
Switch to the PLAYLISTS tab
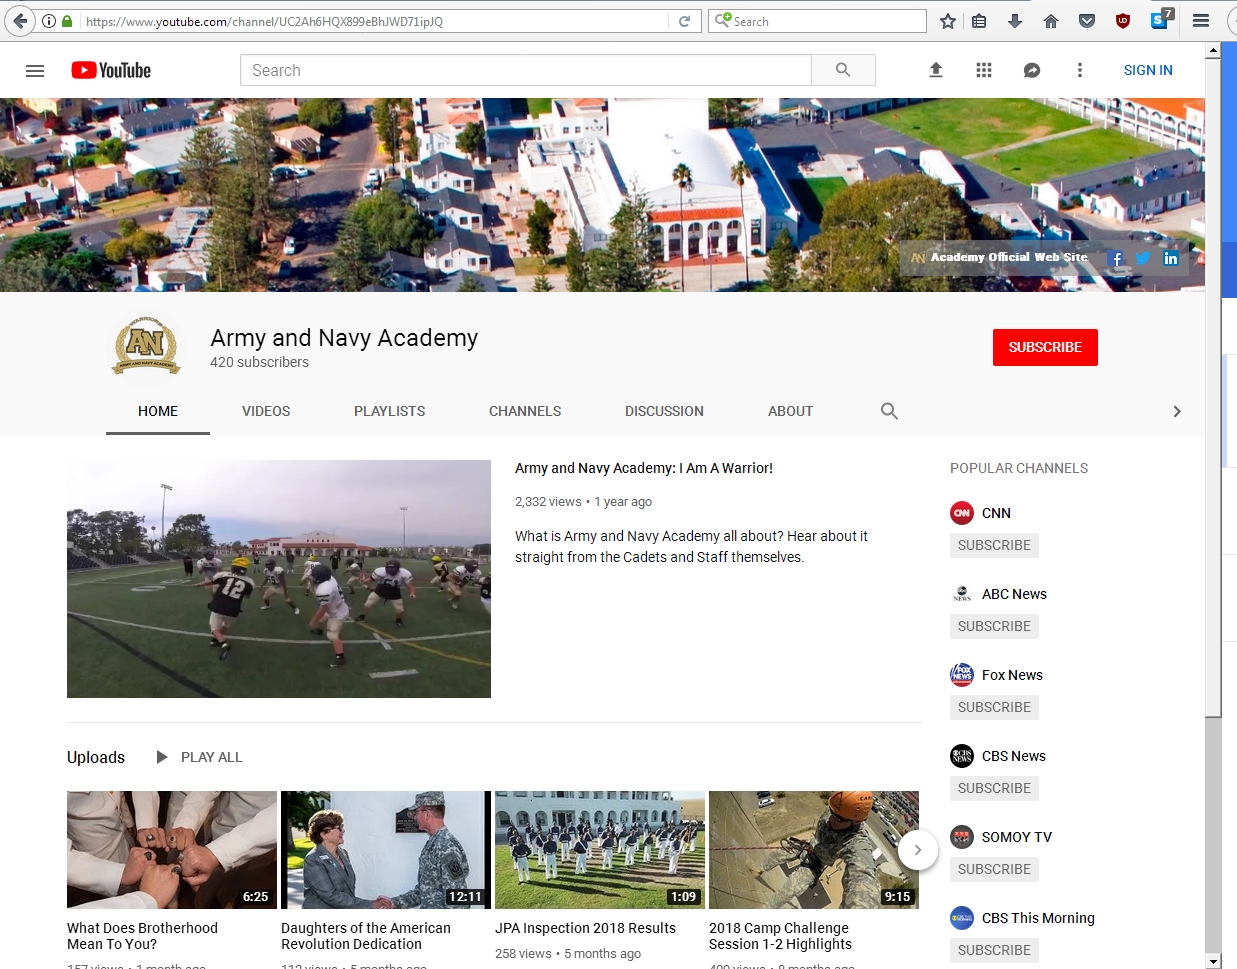[390, 411]
